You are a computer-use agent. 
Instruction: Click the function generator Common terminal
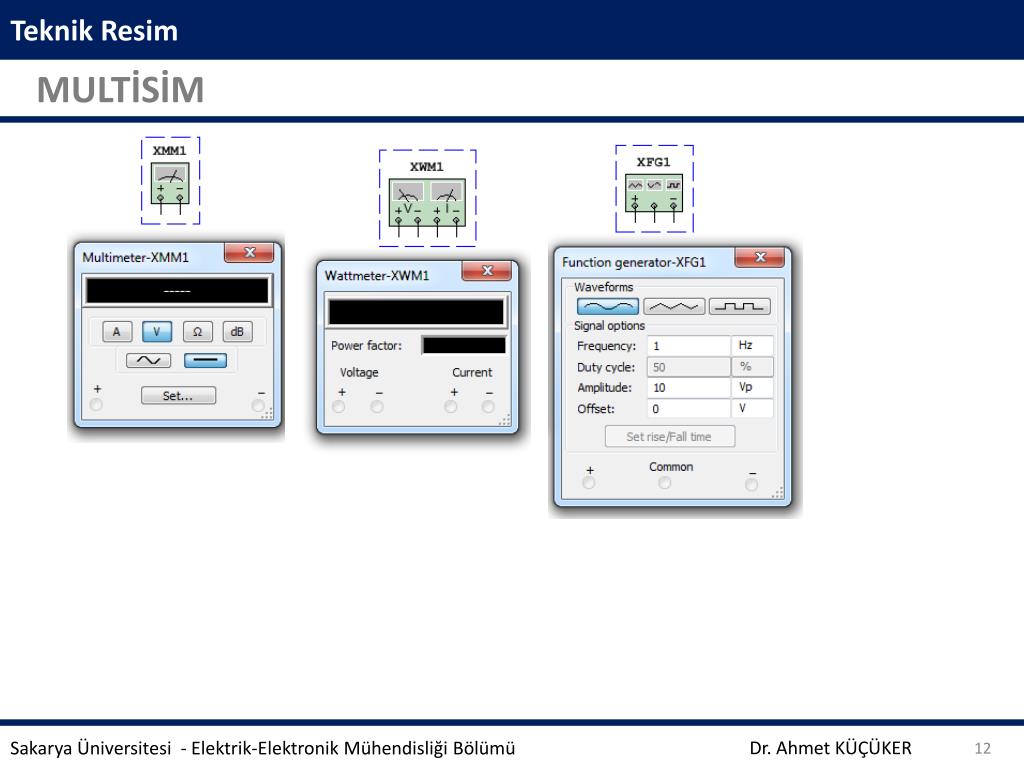(x=665, y=483)
